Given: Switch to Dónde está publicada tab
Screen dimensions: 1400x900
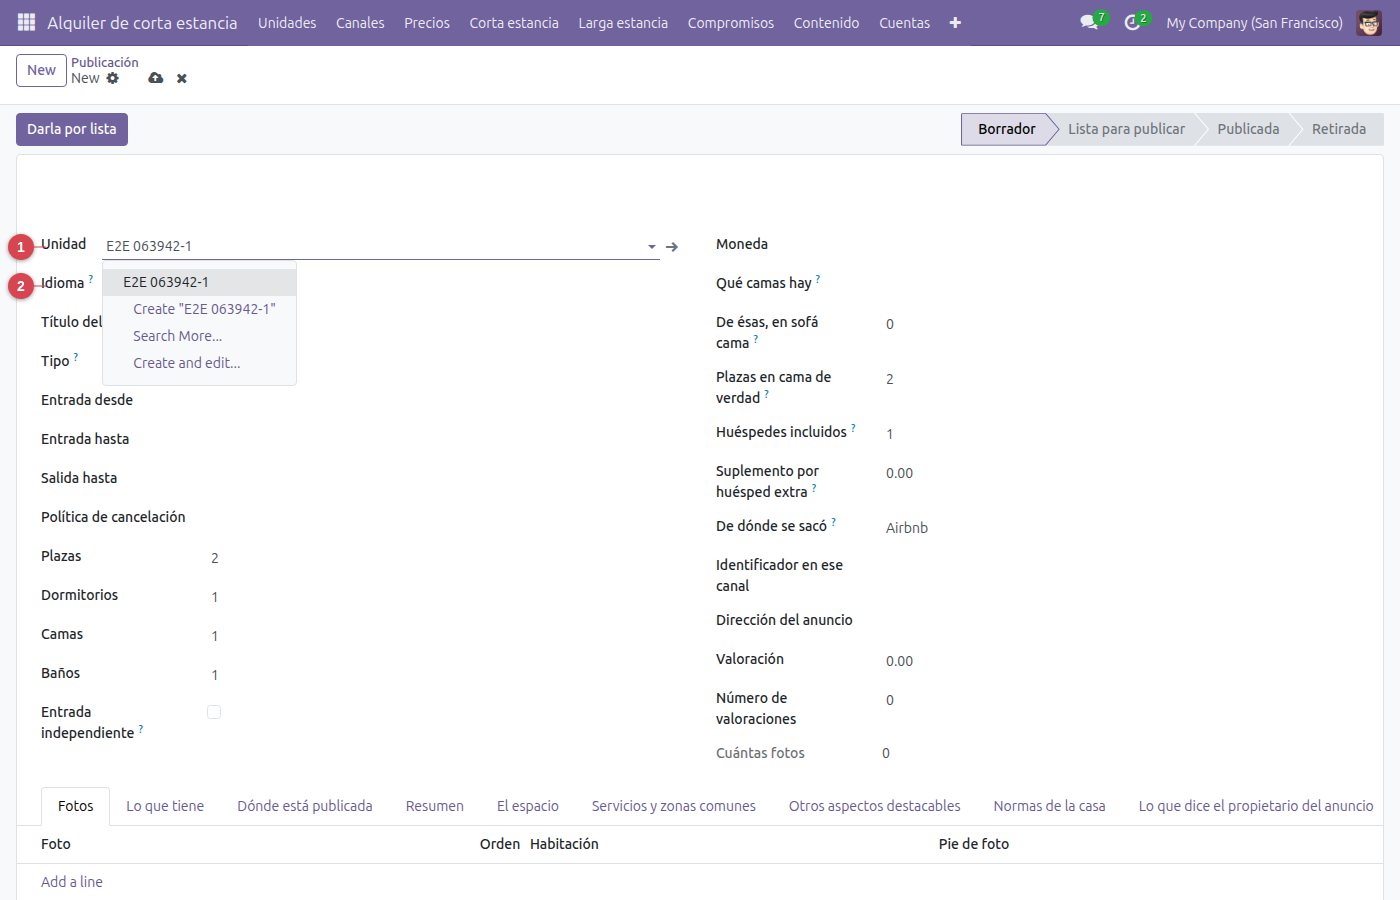Looking at the screenshot, I should (305, 806).
